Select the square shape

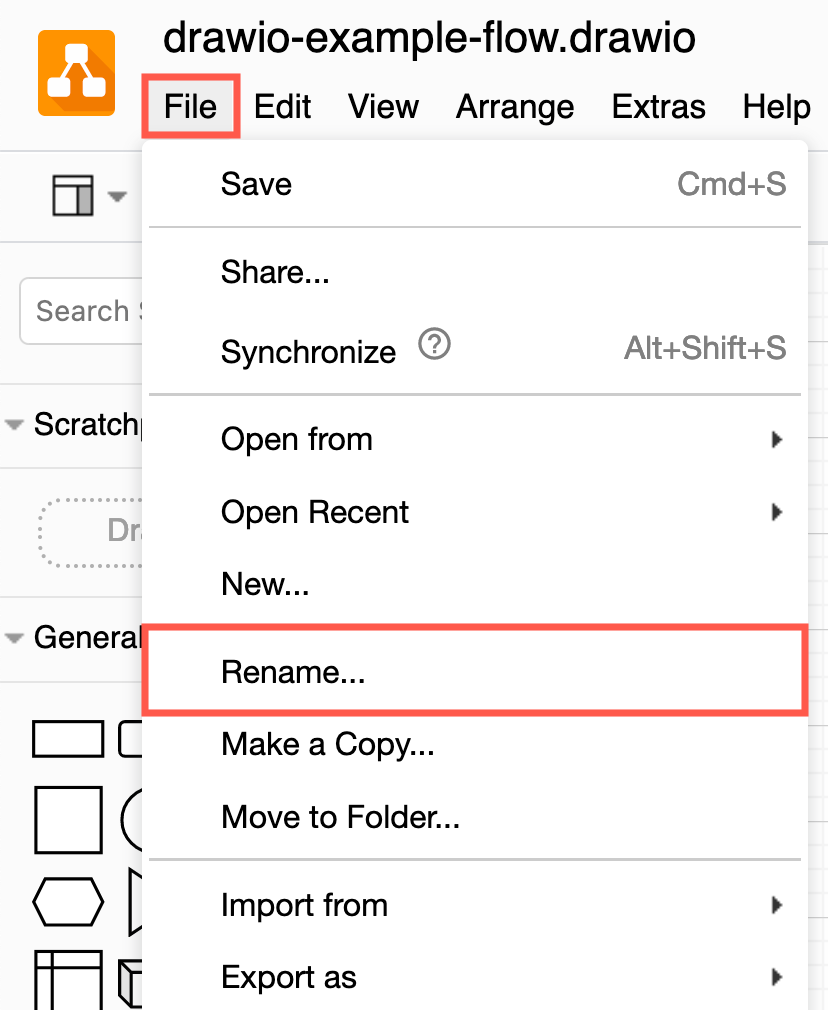68,819
